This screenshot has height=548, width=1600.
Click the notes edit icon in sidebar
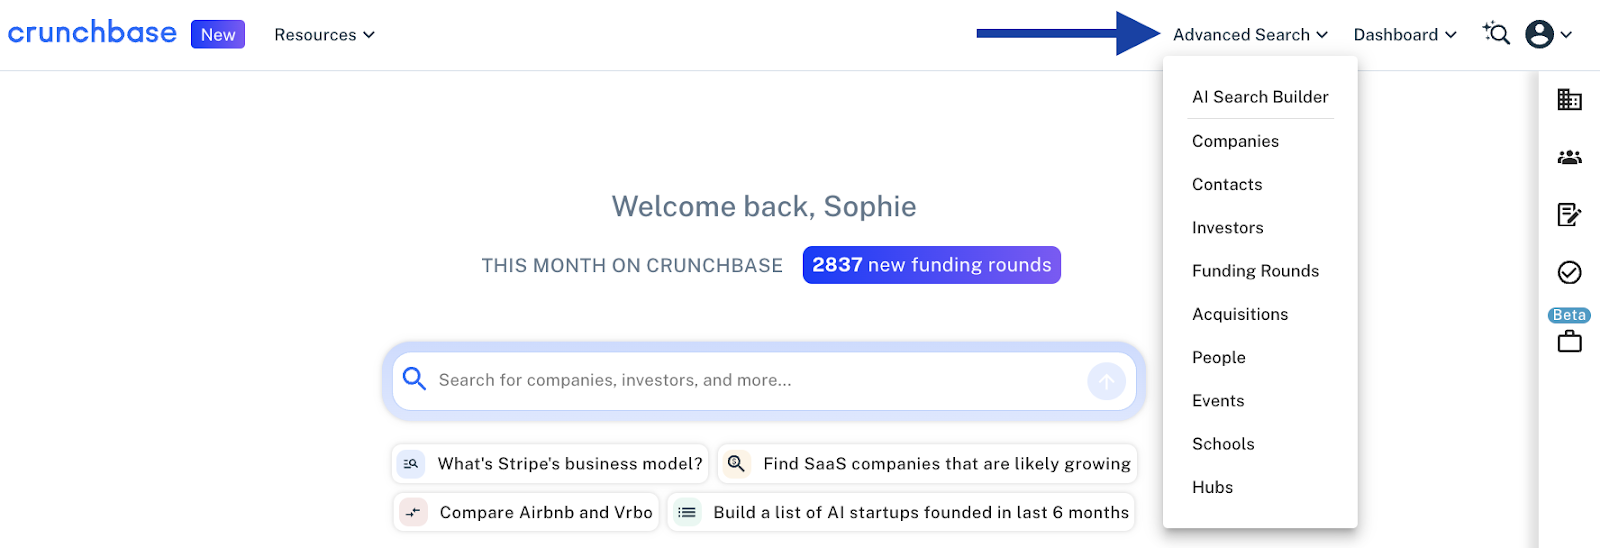[x=1569, y=215]
